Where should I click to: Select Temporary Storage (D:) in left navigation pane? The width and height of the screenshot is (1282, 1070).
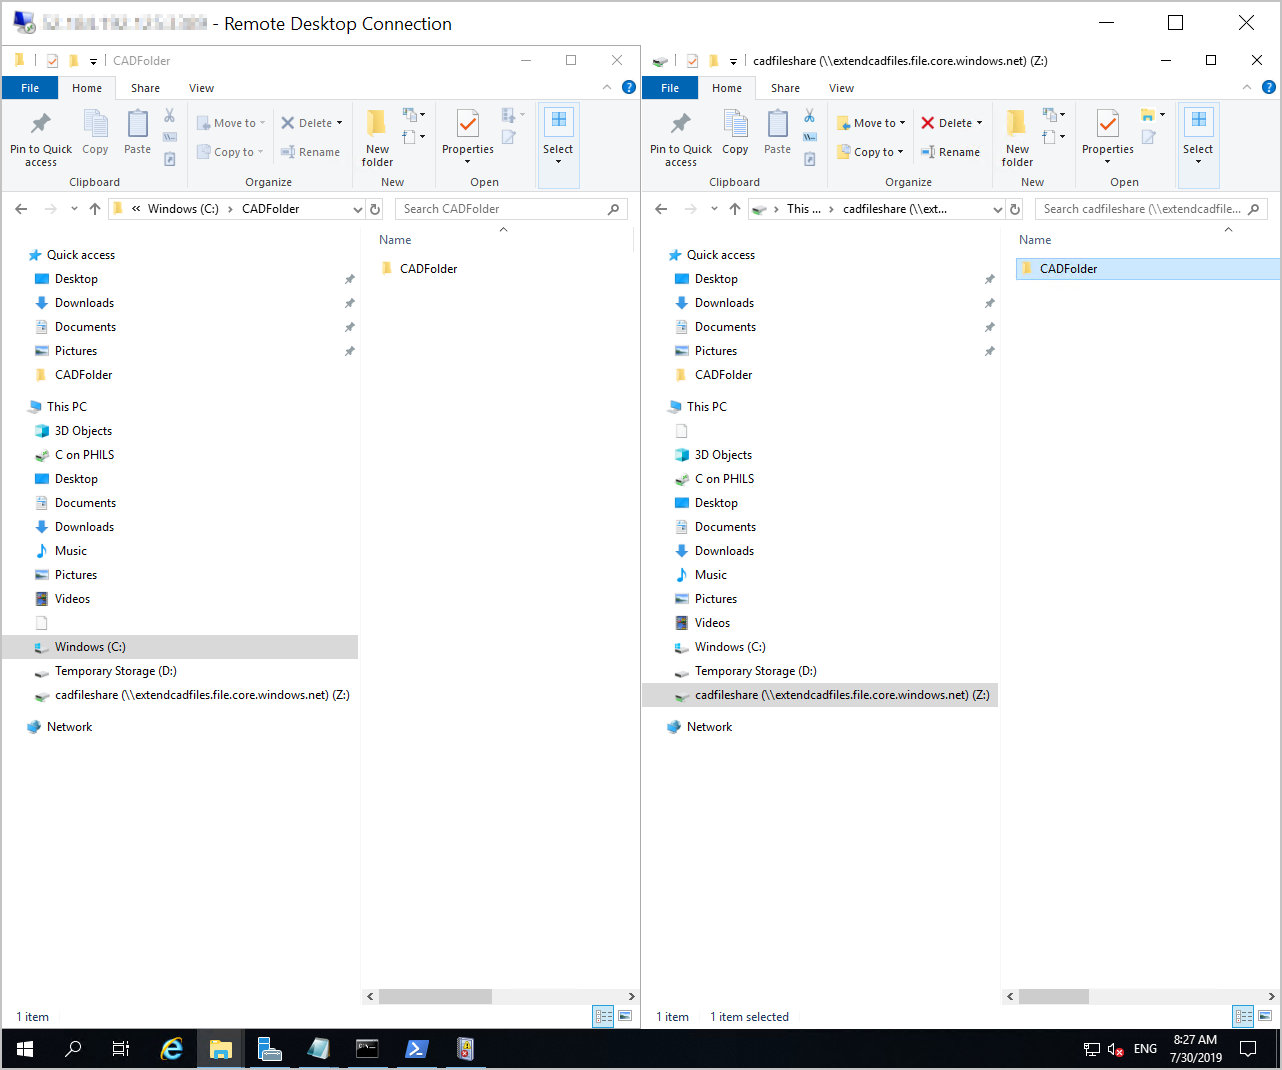(116, 671)
